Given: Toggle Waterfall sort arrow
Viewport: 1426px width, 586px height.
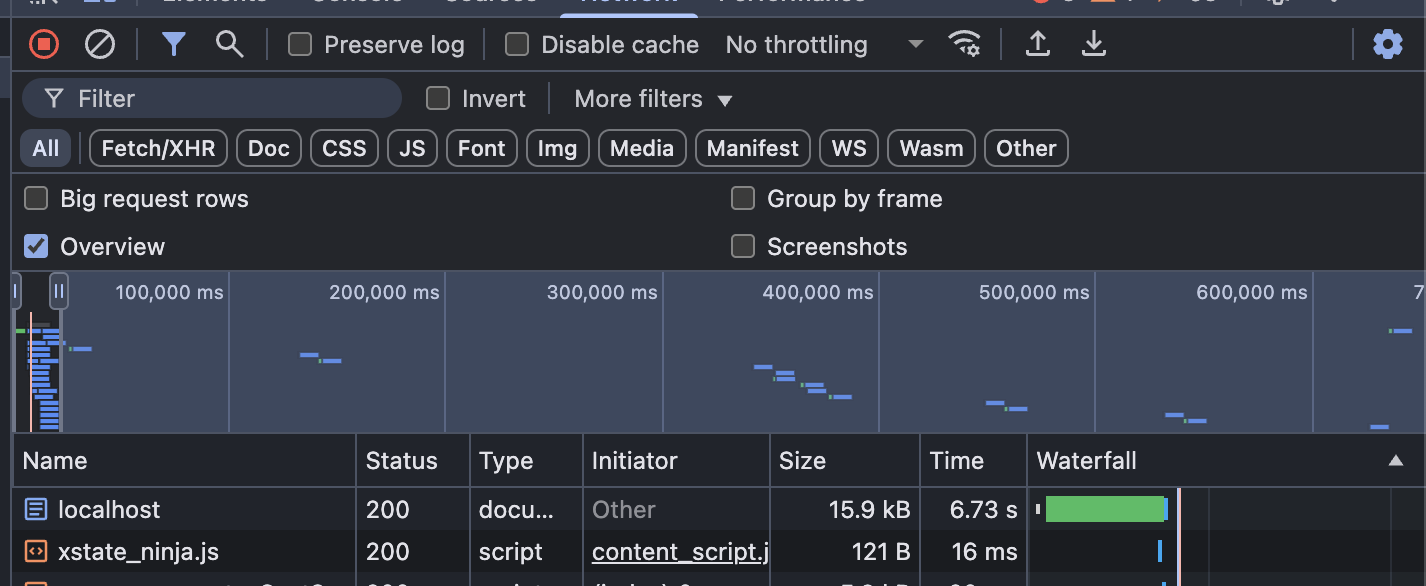Looking at the screenshot, I should [x=1395, y=461].
